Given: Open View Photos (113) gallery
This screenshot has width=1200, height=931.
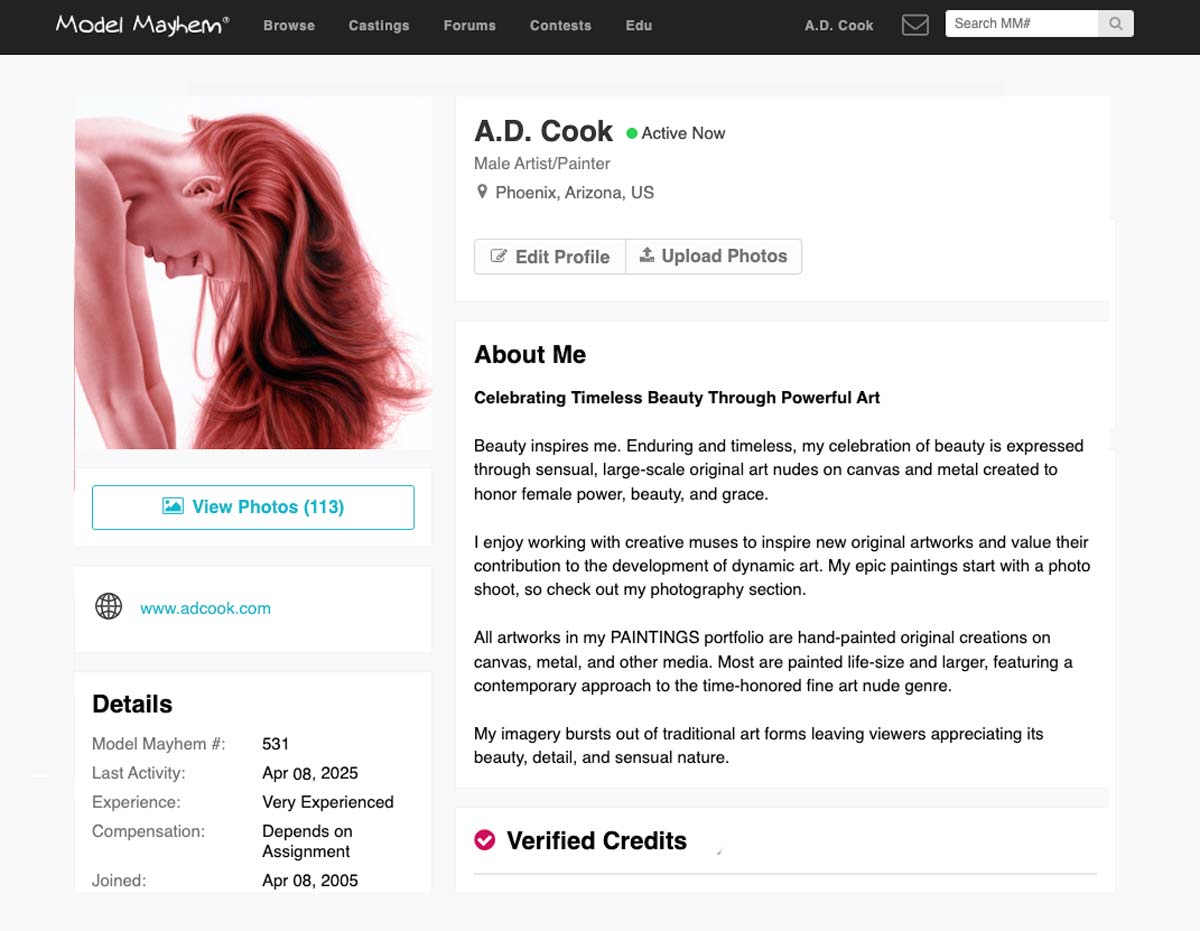Looking at the screenshot, I should pos(253,507).
